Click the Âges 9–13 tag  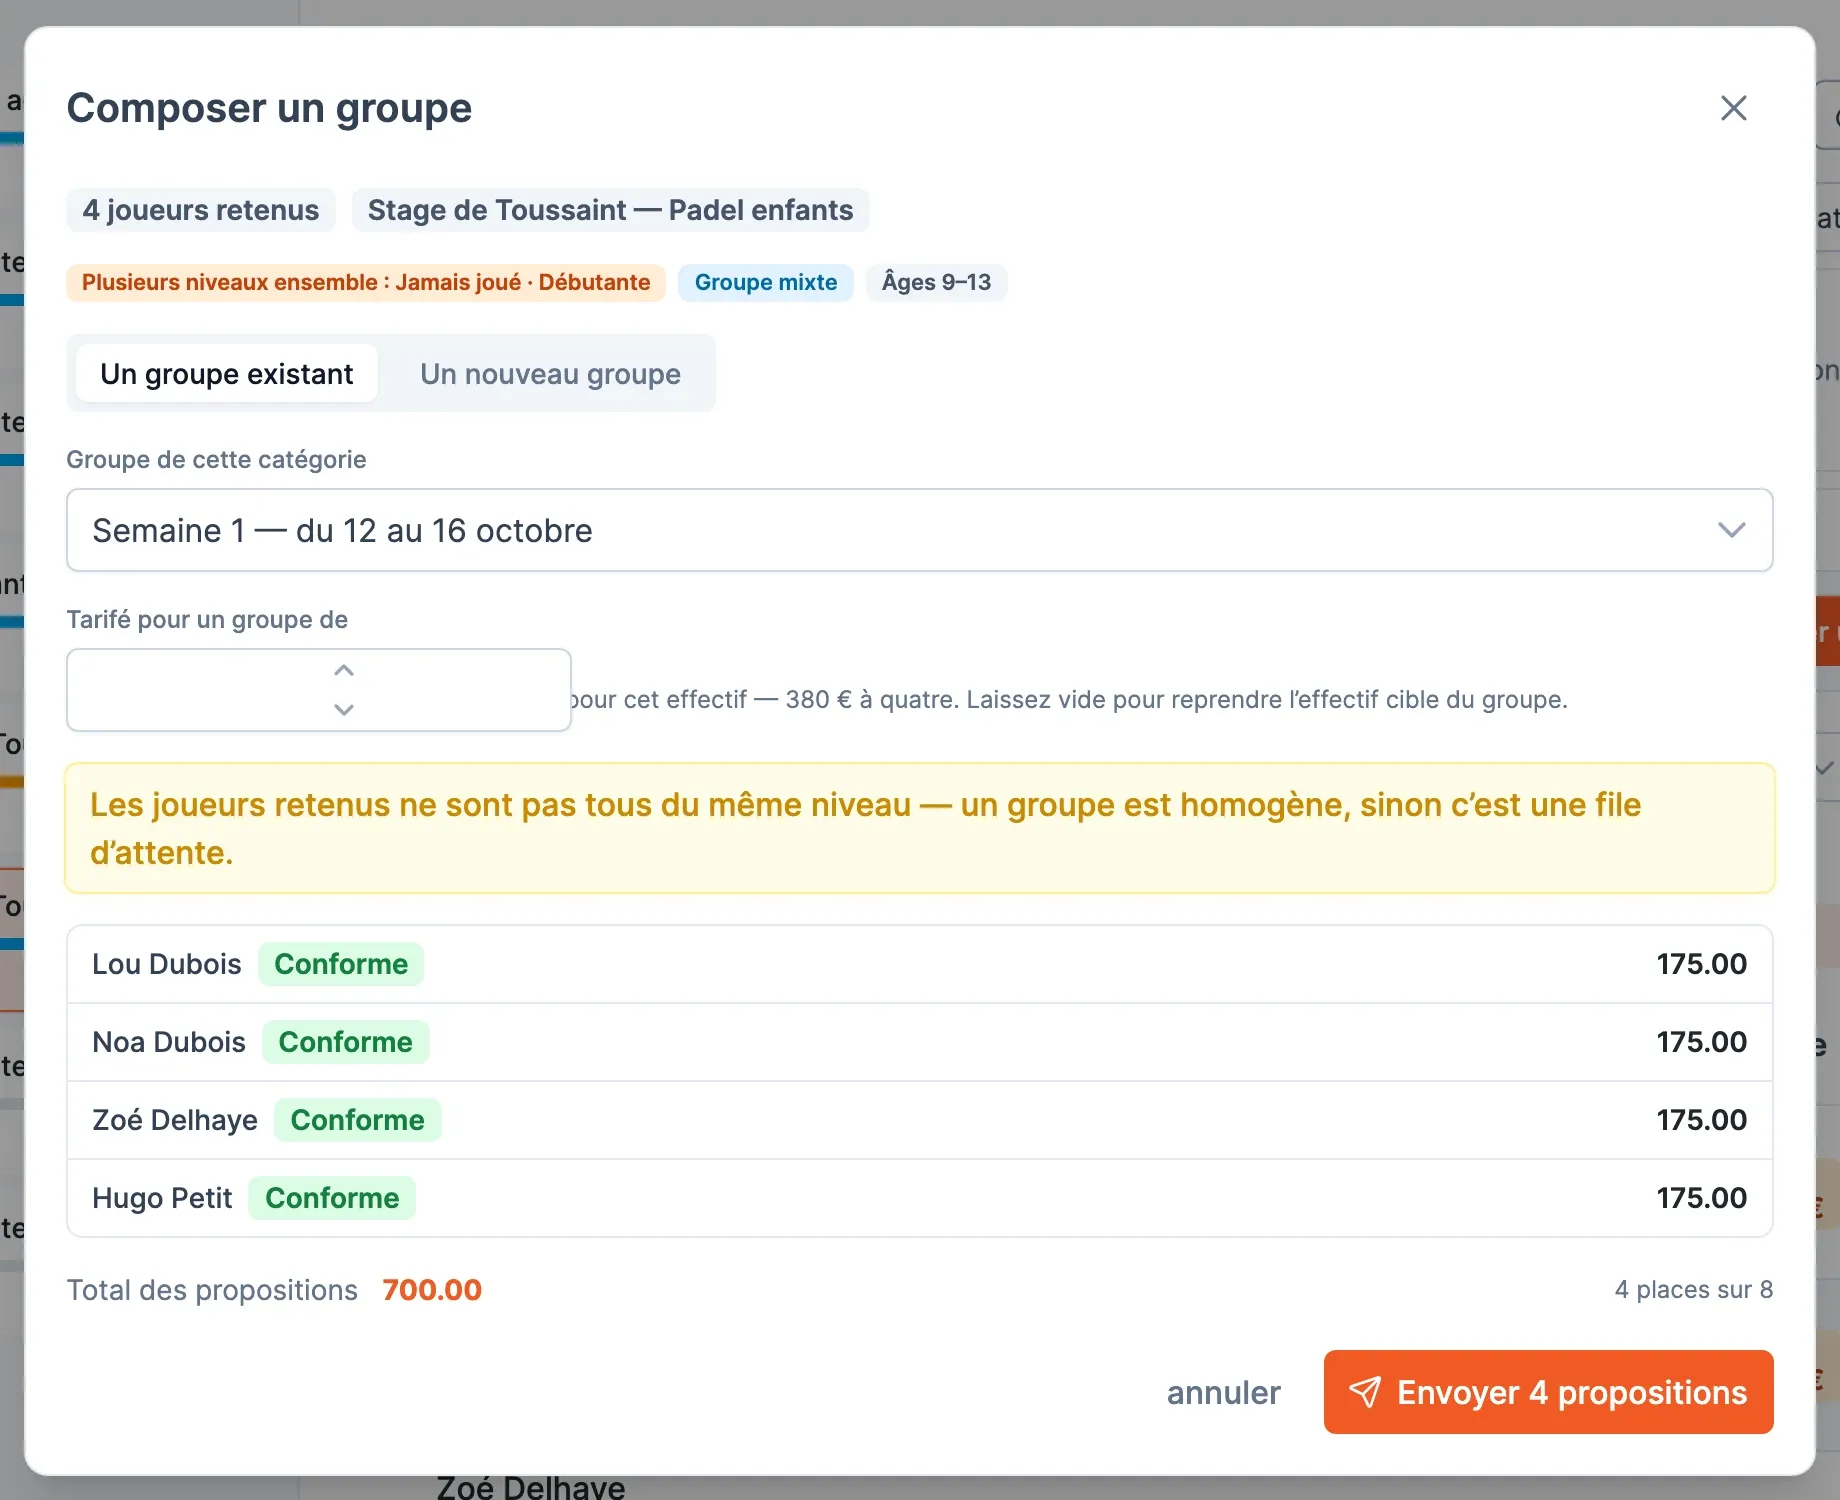click(x=936, y=282)
